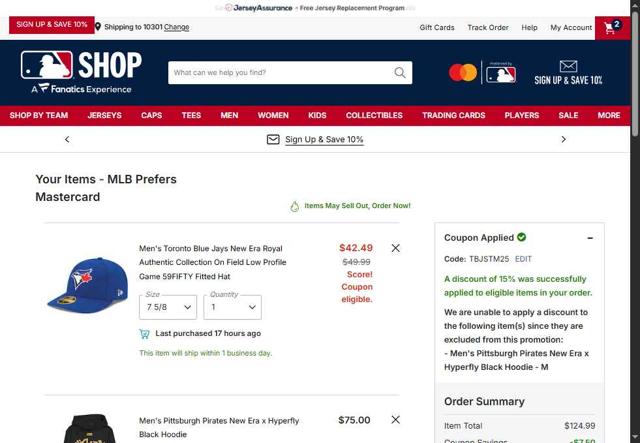The width and height of the screenshot is (640, 443).
Task: Click the MLB Shop logo
Action: click(81, 72)
